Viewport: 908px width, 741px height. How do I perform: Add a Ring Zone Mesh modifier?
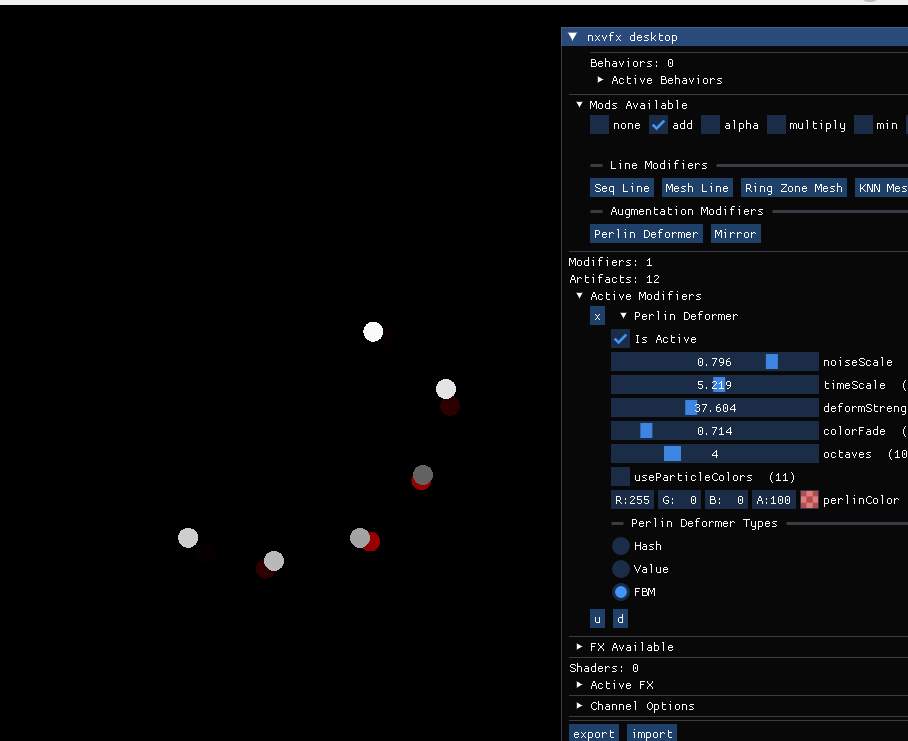tap(793, 187)
